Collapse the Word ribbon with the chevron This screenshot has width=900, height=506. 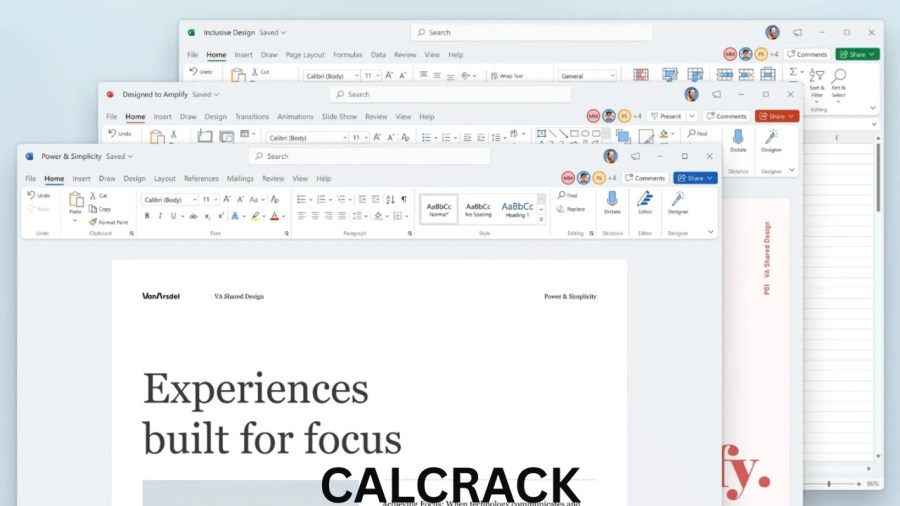point(711,232)
